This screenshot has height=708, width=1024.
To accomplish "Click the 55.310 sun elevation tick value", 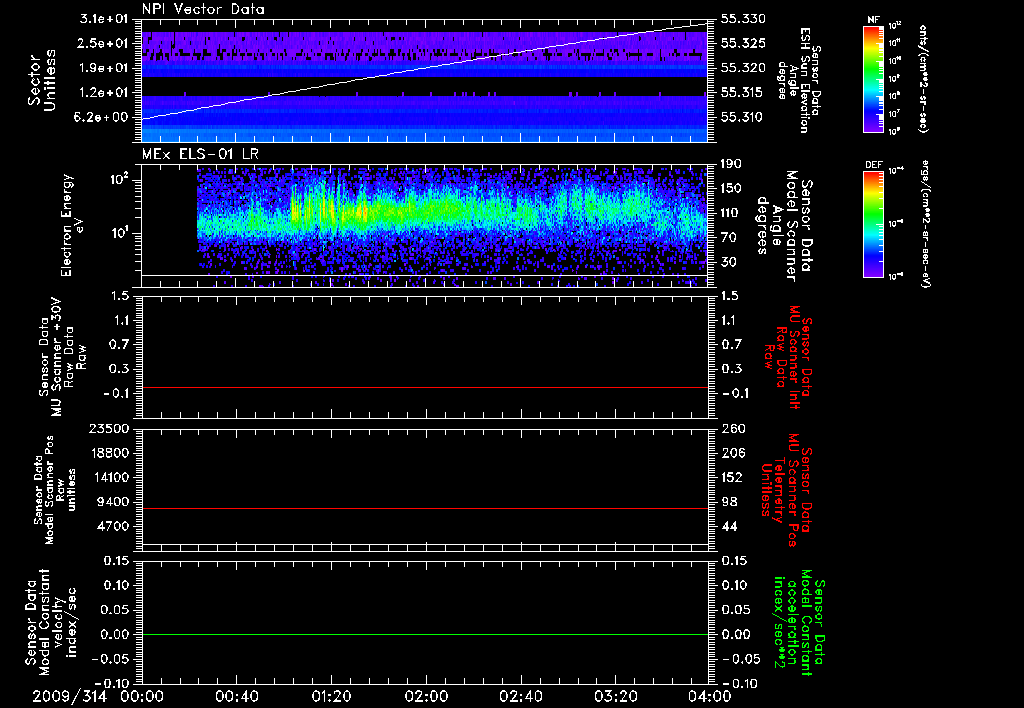I will coord(743,118).
